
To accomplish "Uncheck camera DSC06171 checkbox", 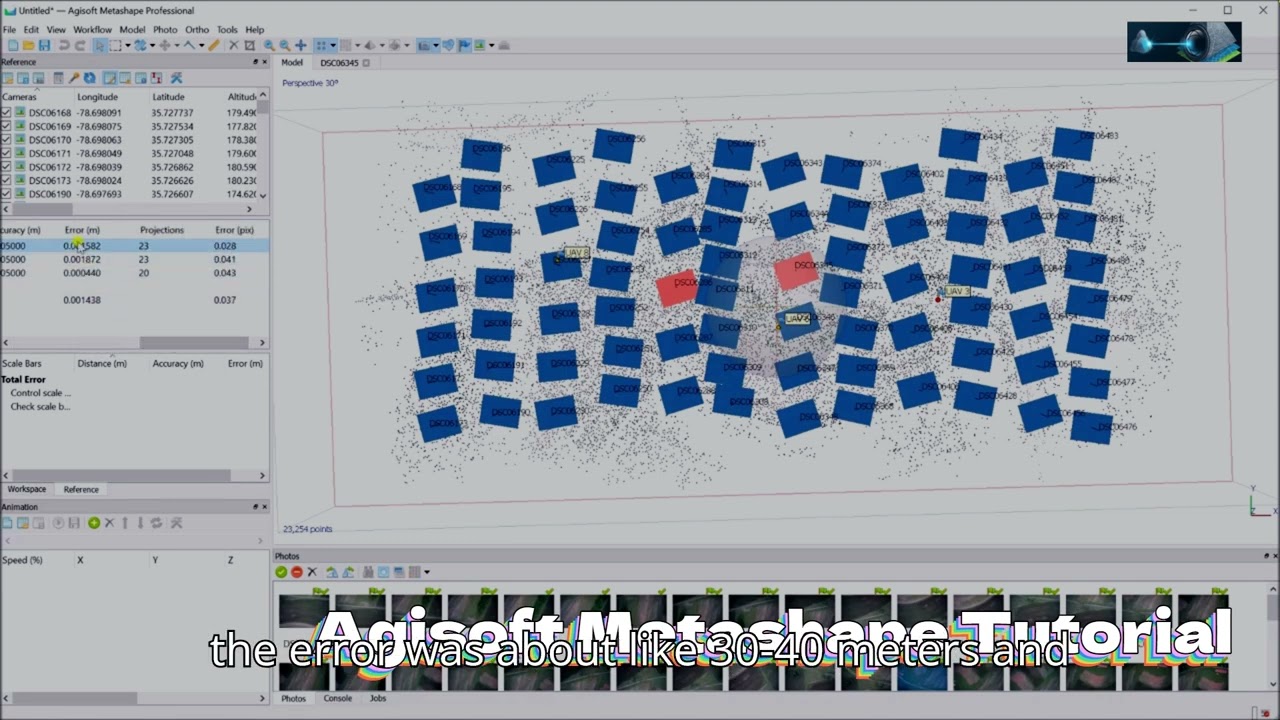I will pos(6,154).
